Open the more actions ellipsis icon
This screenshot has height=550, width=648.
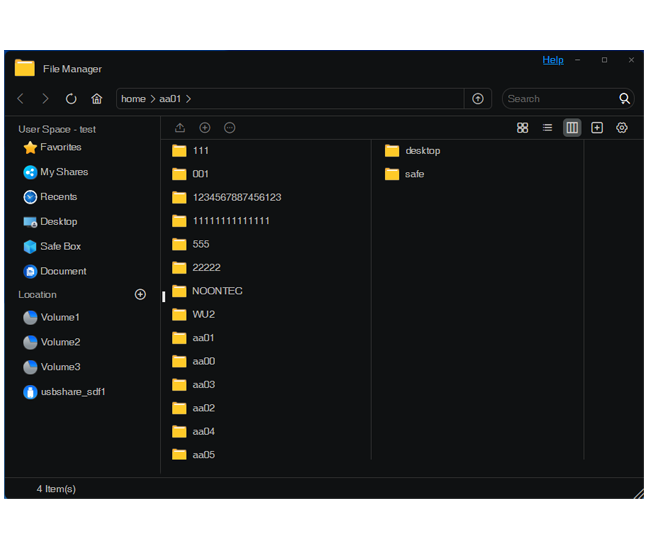(x=230, y=128)
